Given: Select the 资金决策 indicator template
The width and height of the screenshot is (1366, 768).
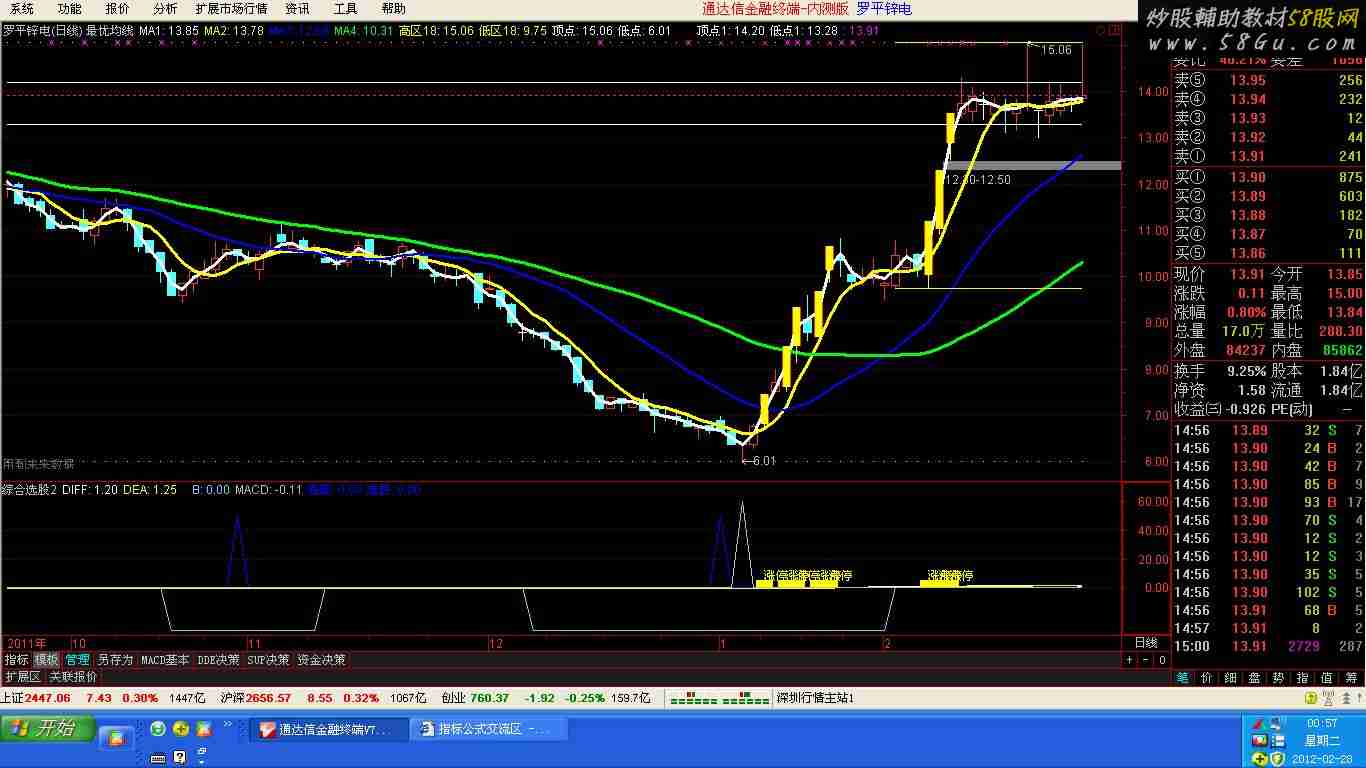Looking at the screenshot, I should pos(321,660).
